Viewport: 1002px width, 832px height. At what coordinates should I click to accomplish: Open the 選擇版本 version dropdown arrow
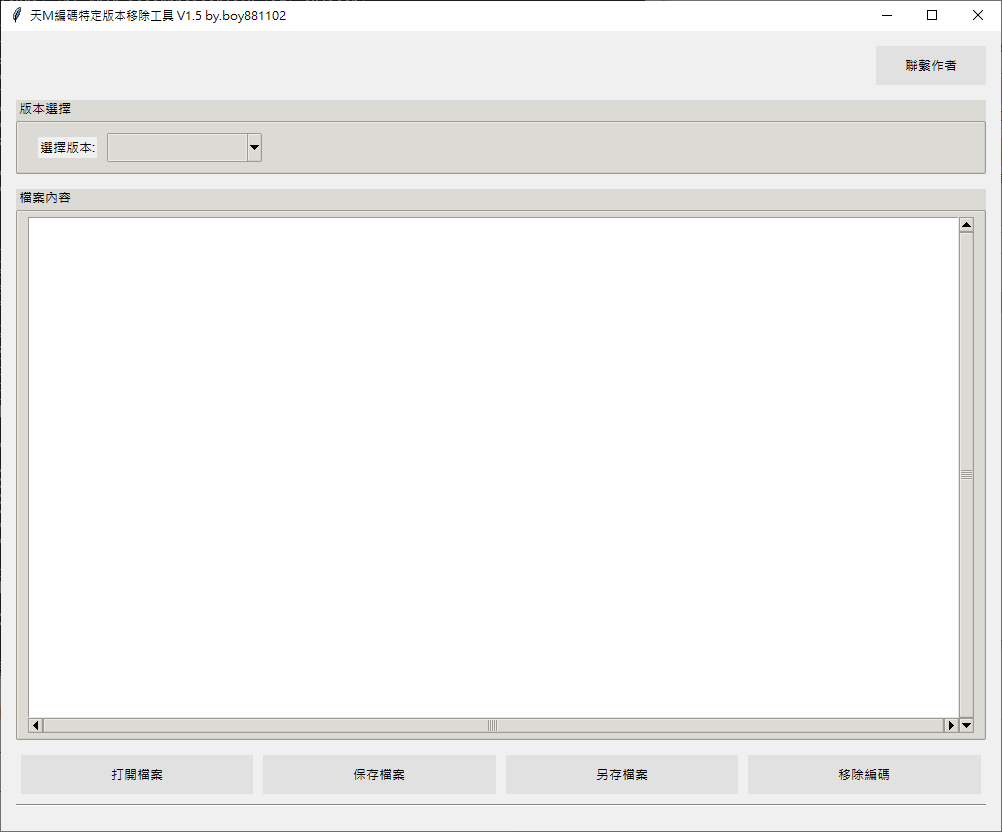254,148
